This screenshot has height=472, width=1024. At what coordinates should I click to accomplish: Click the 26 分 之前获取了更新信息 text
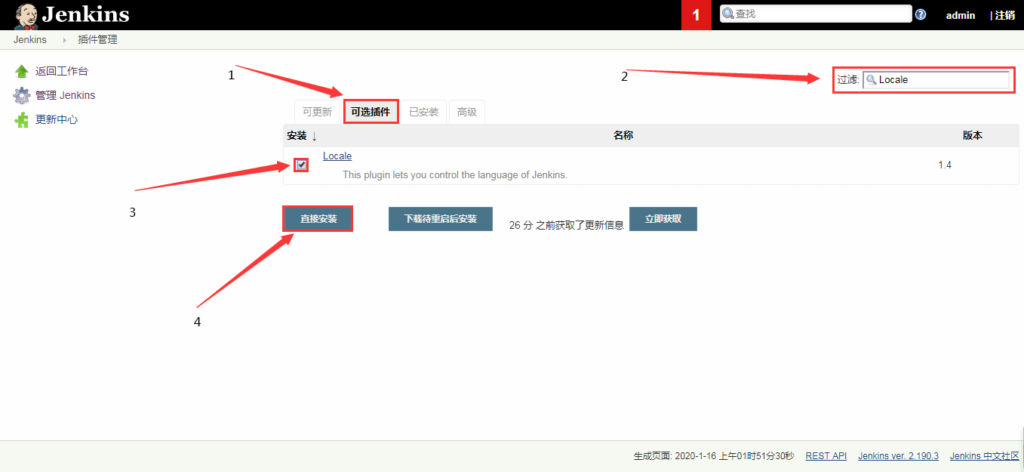coord(566,225)
